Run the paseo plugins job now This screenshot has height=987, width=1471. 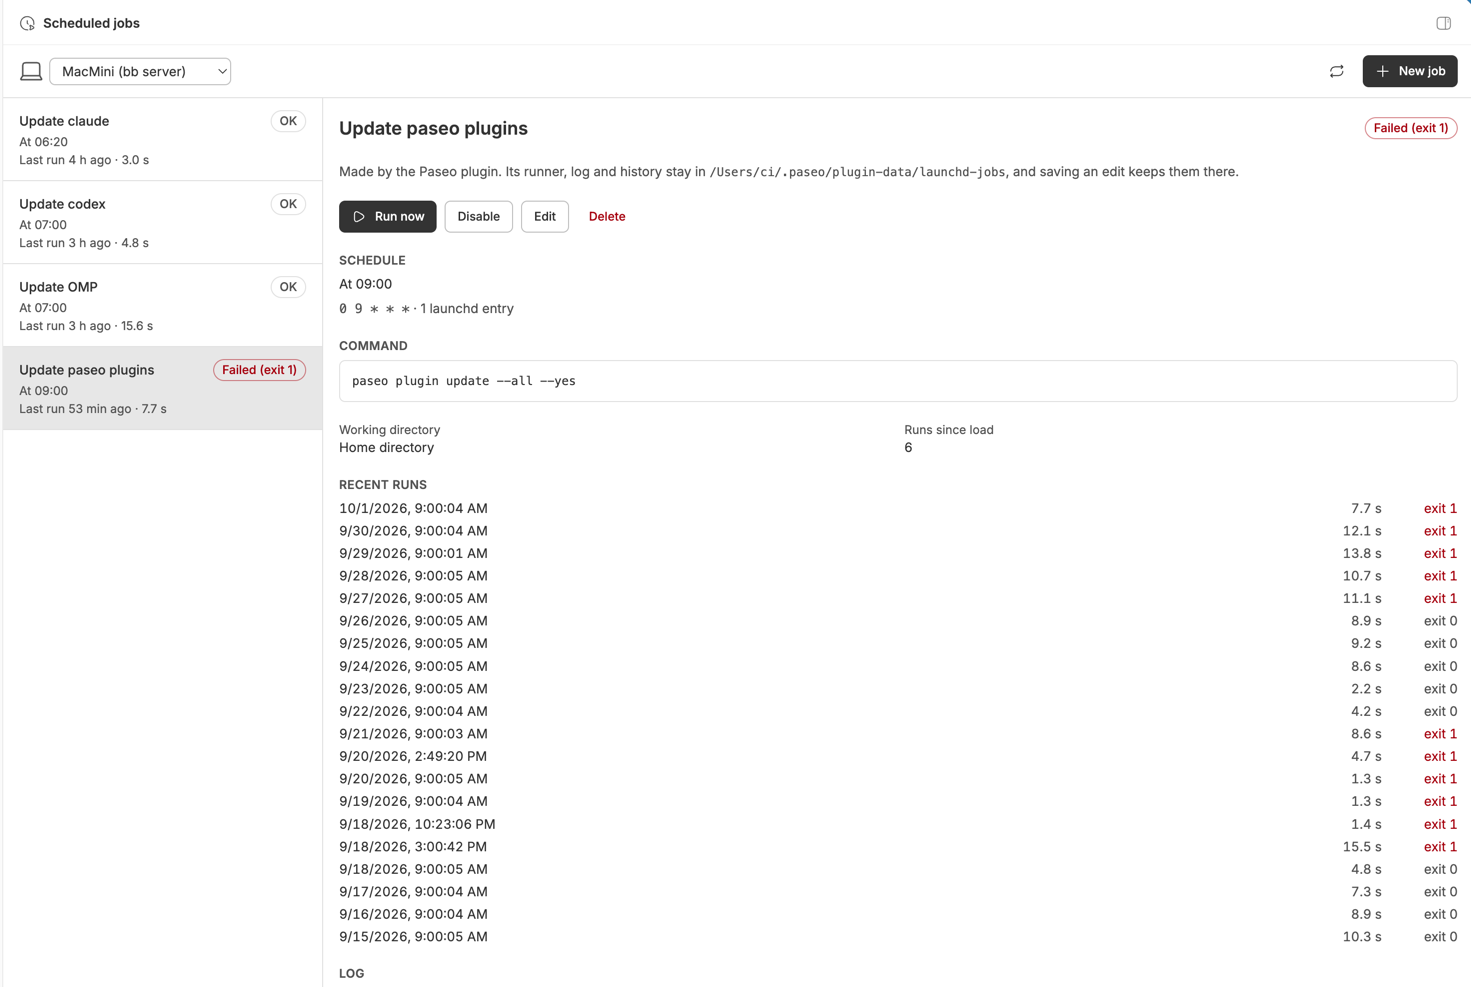[387, 216]
